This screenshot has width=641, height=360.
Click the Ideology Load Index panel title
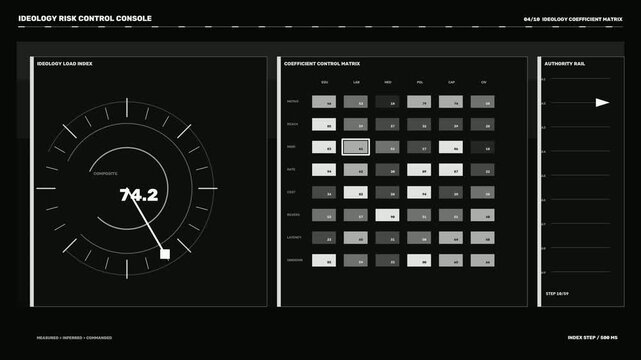(65, 64)
